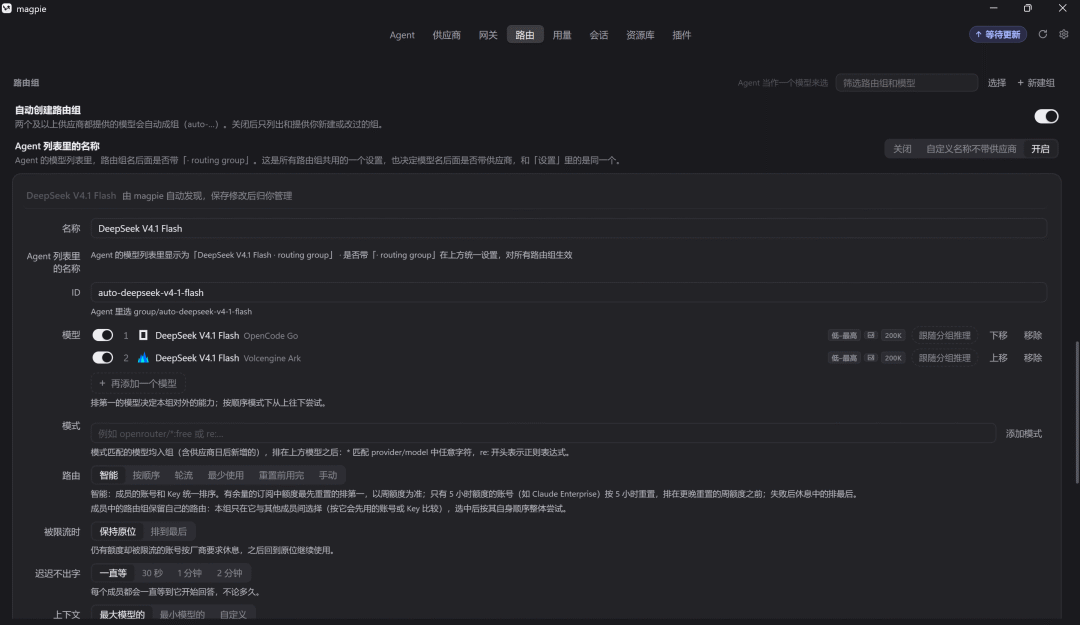Screen dimensions: 1080x625
Task: Choose 保持原位 when rate limited
Action: coord(117,531)
